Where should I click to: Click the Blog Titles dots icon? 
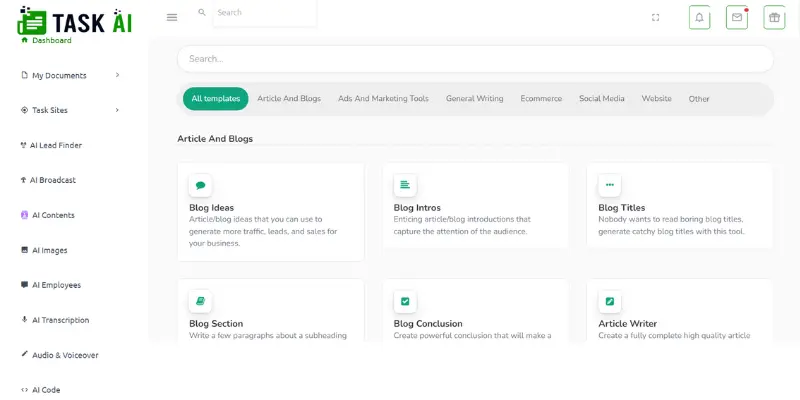click(x=610, y=185)
